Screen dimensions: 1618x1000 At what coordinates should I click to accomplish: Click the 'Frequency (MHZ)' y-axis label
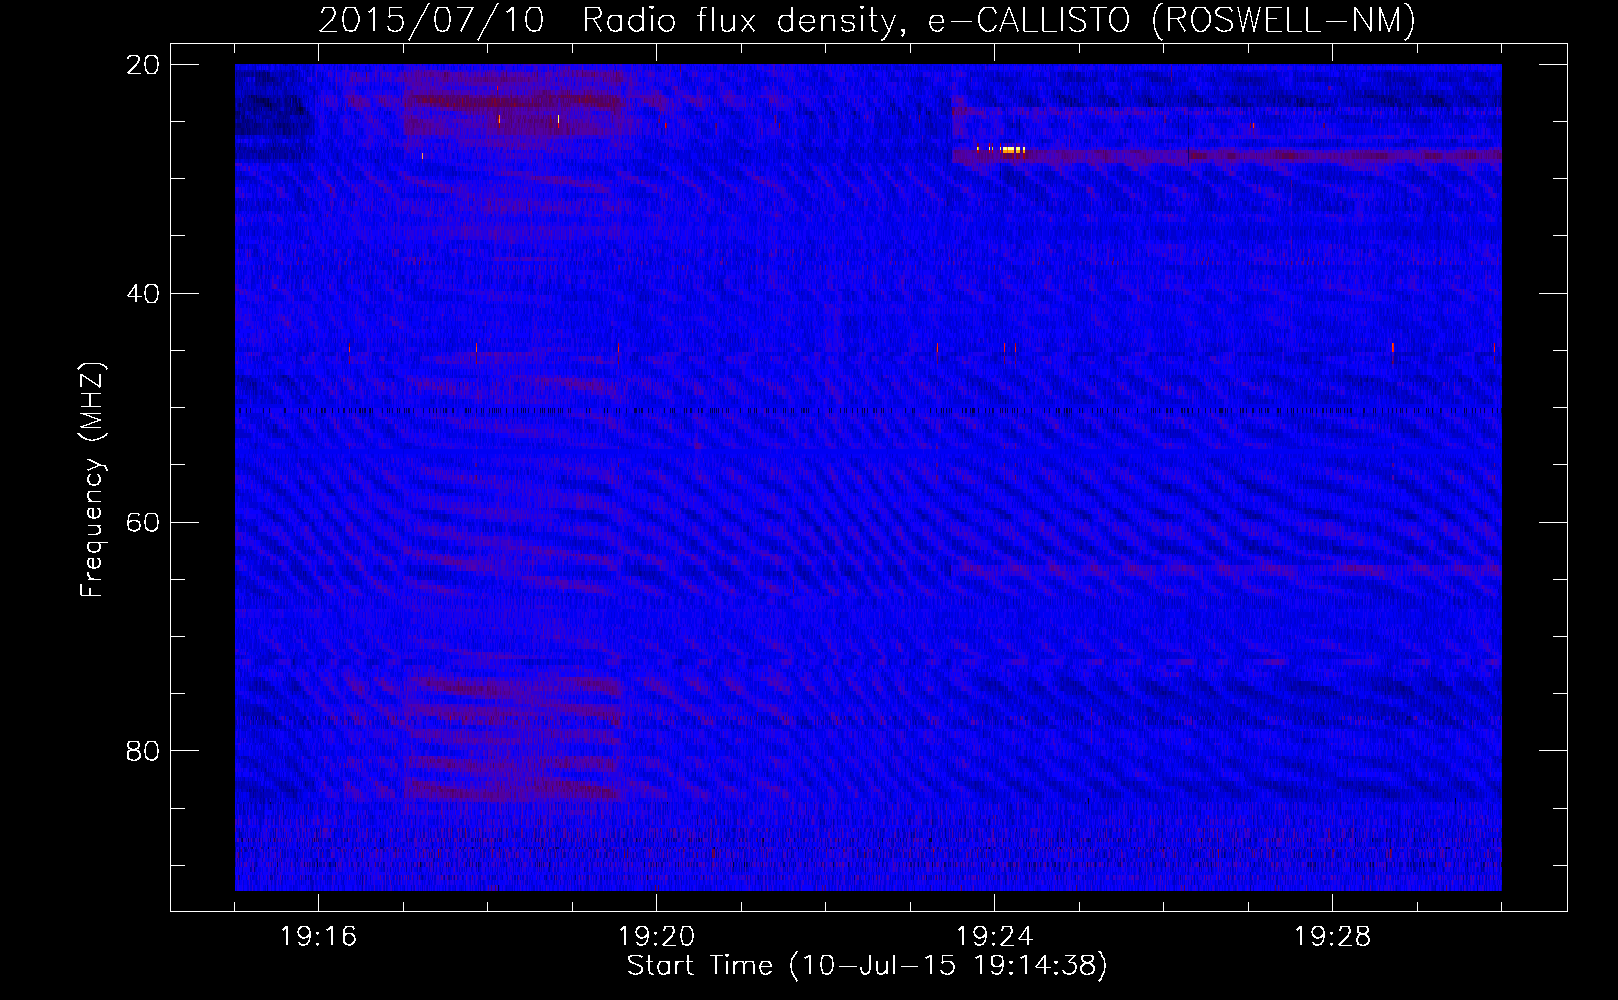(92, 480)
